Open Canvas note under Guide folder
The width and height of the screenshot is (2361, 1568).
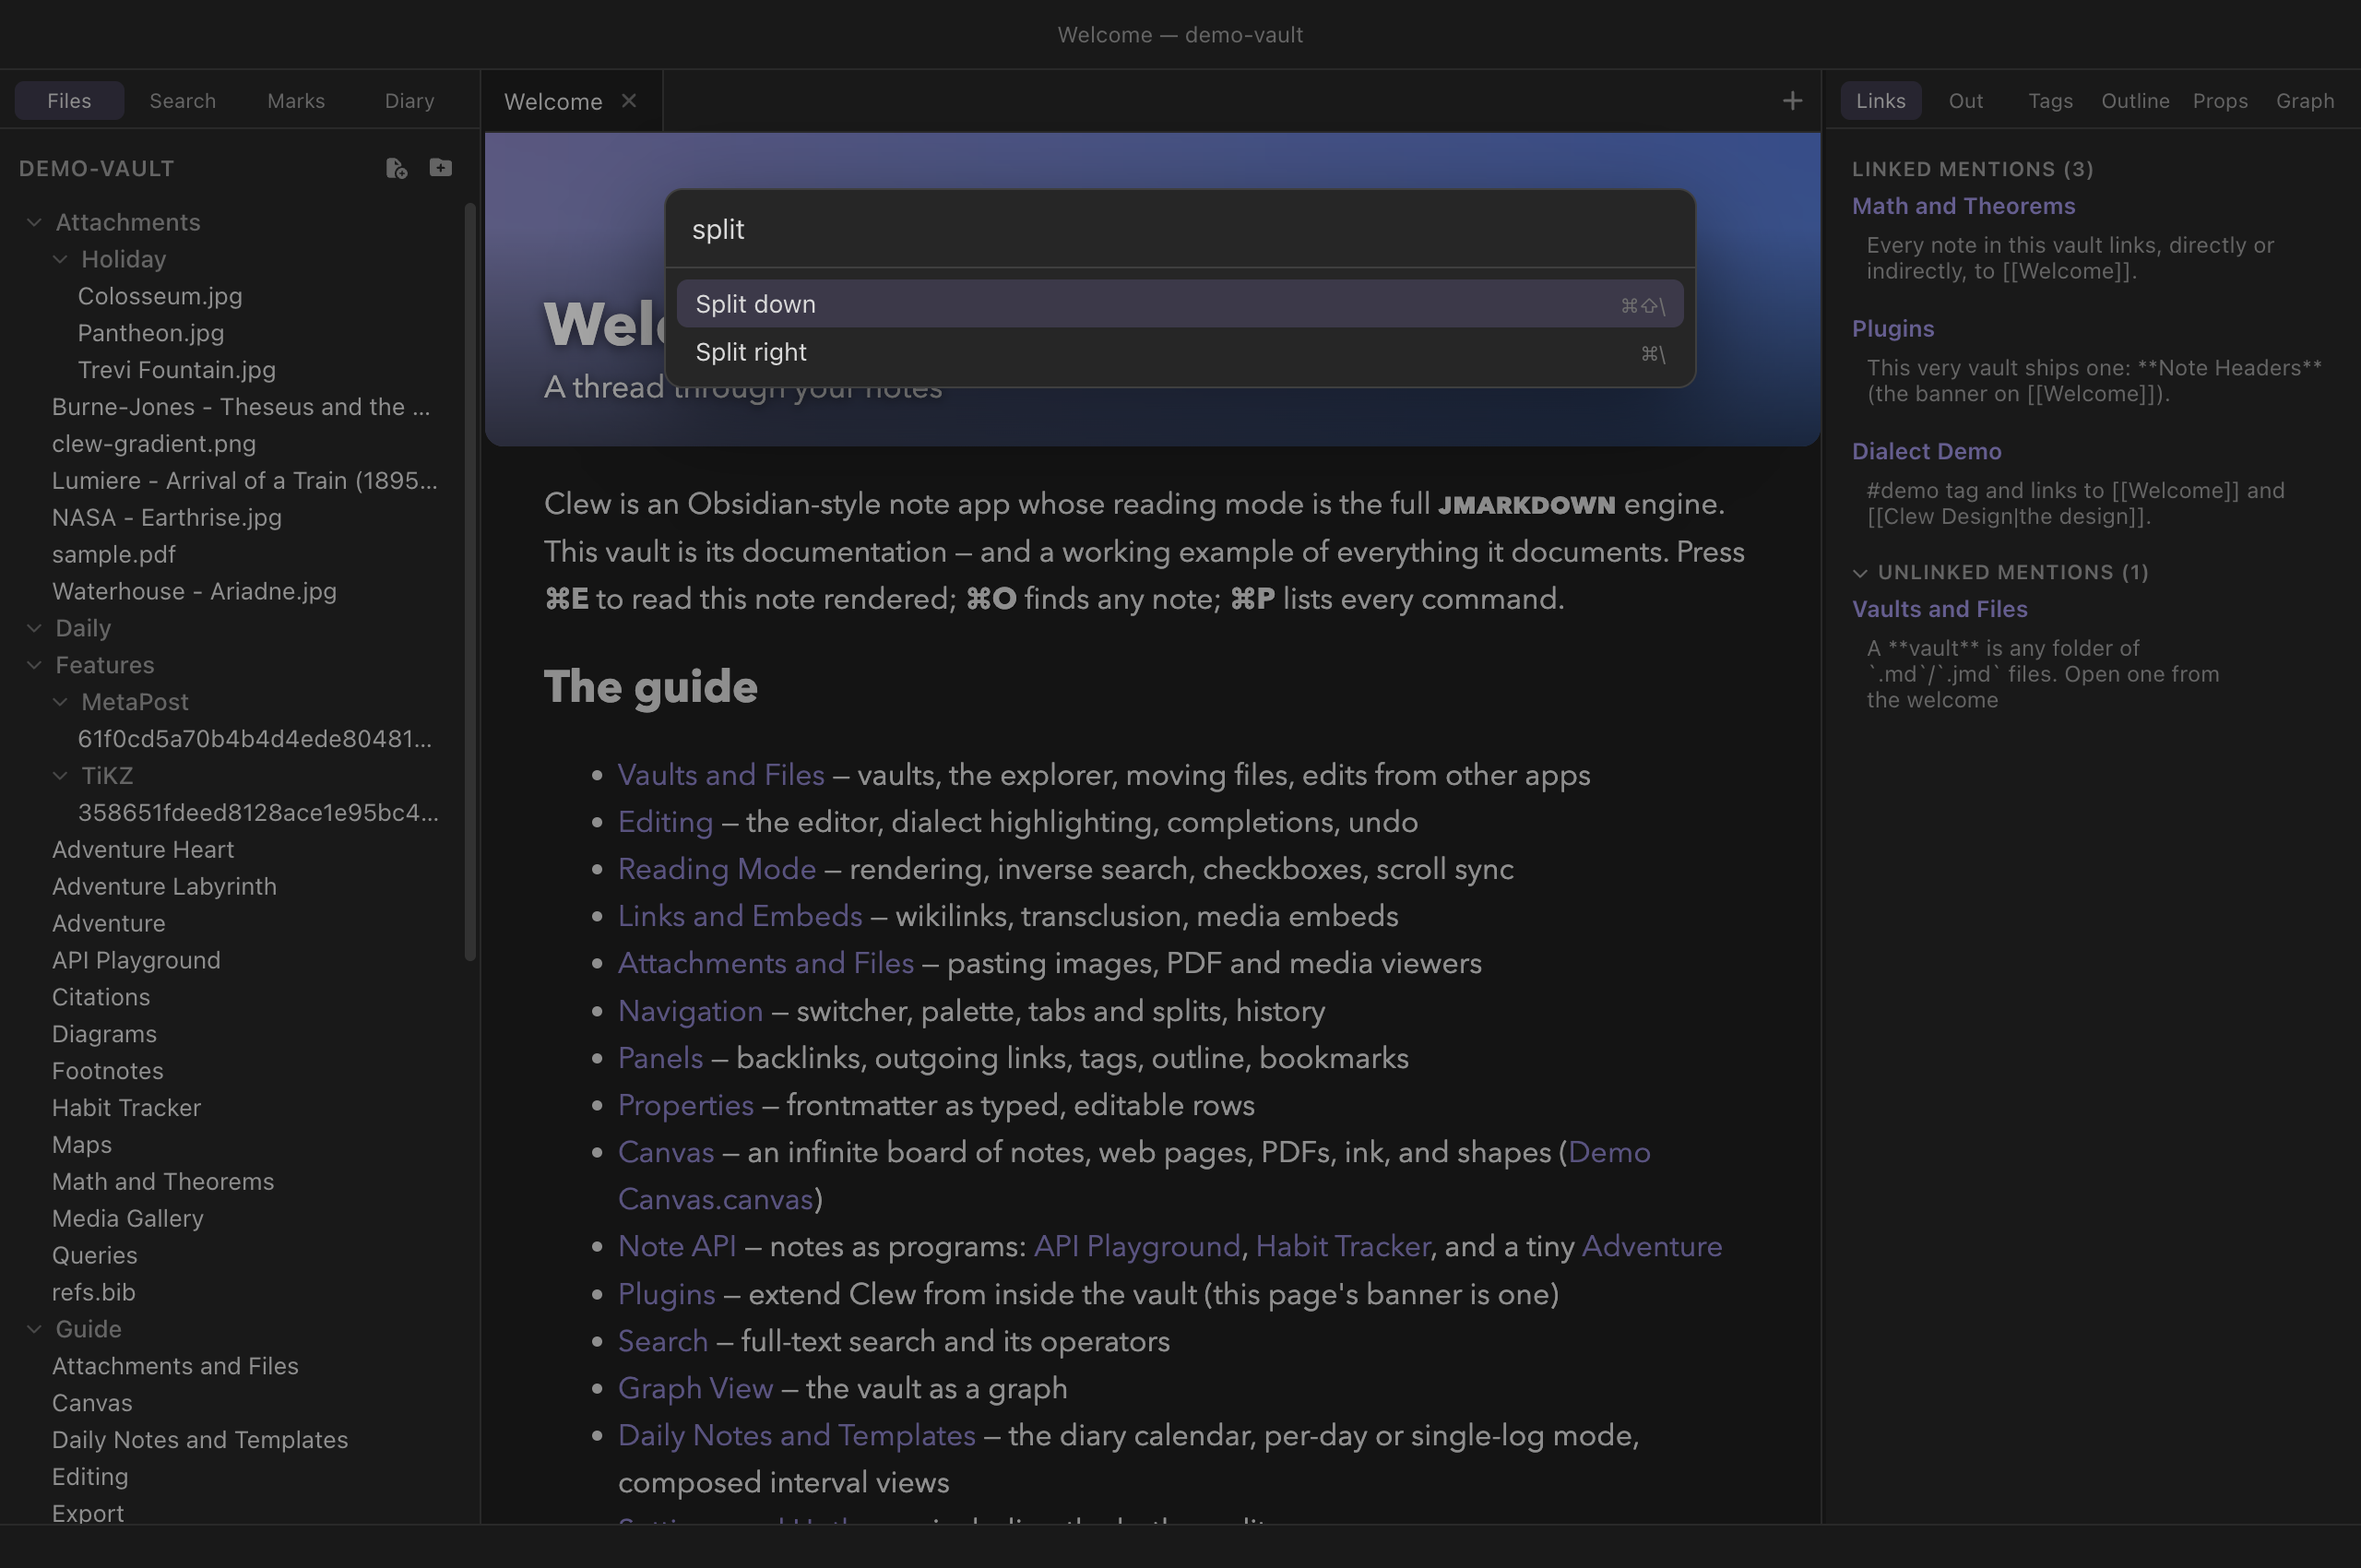pyautogui.click(x=92, y=1403)
